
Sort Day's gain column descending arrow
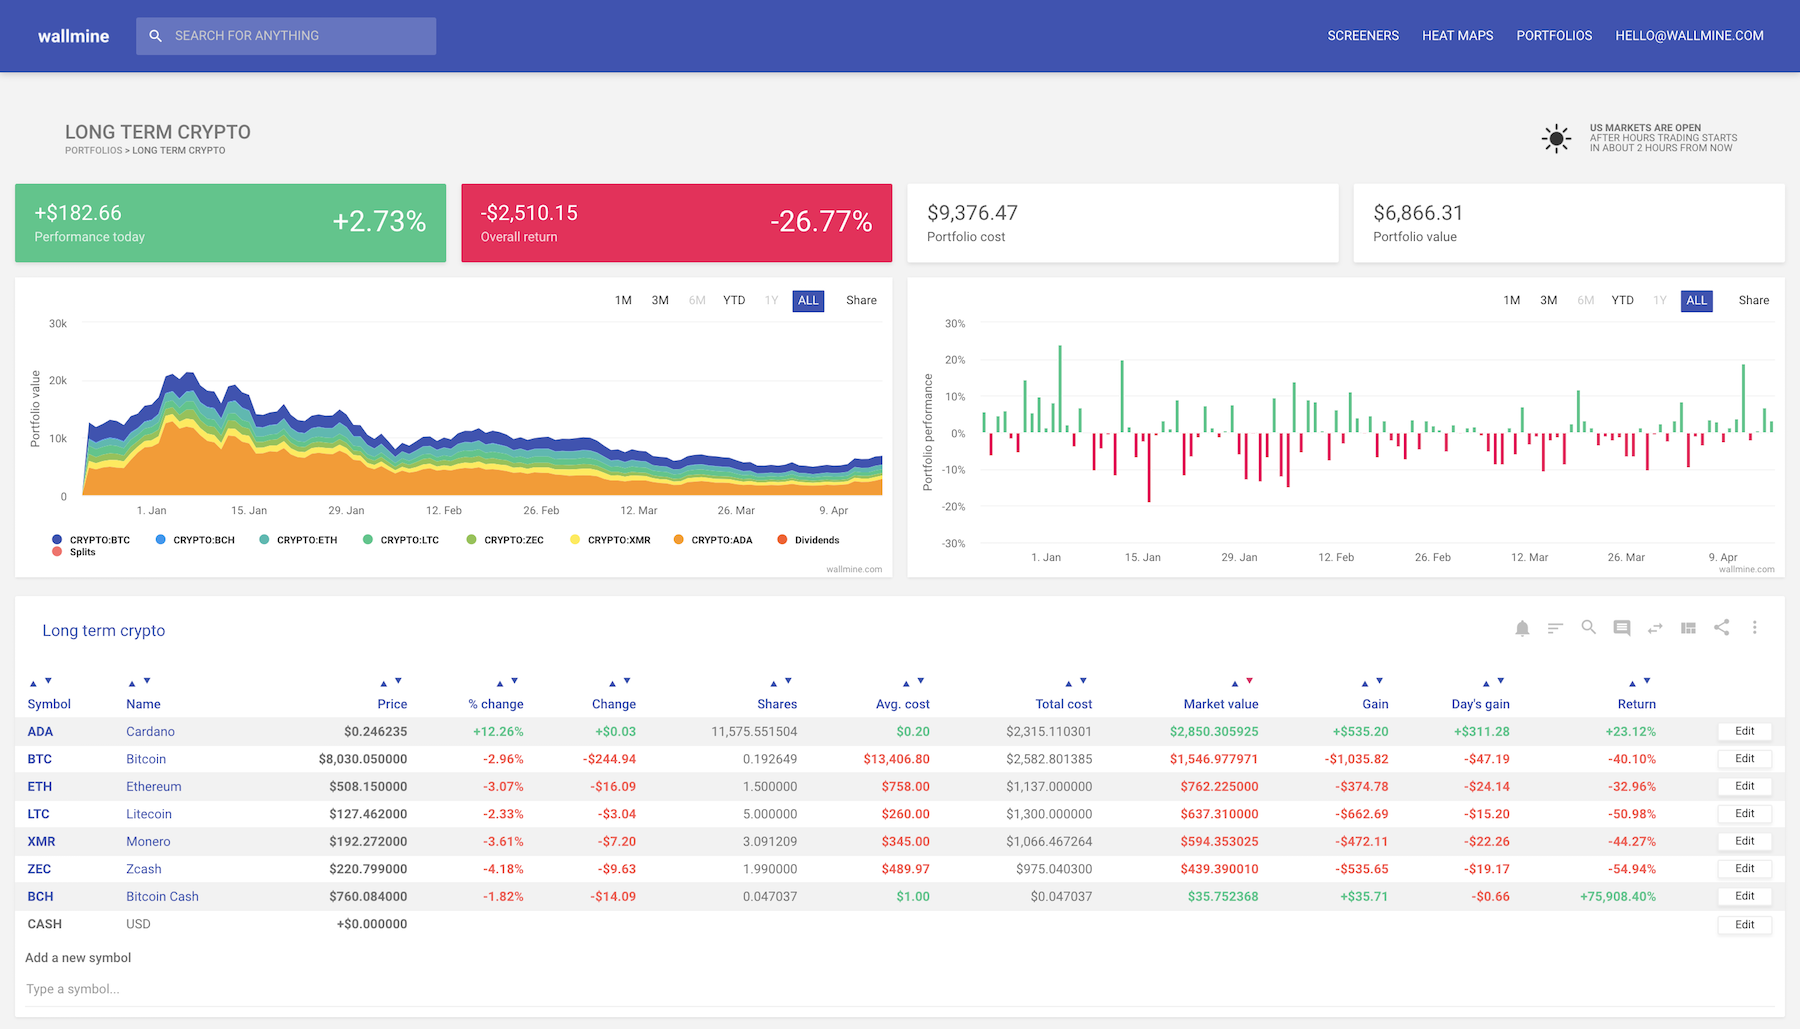(x=1501, y=681)
